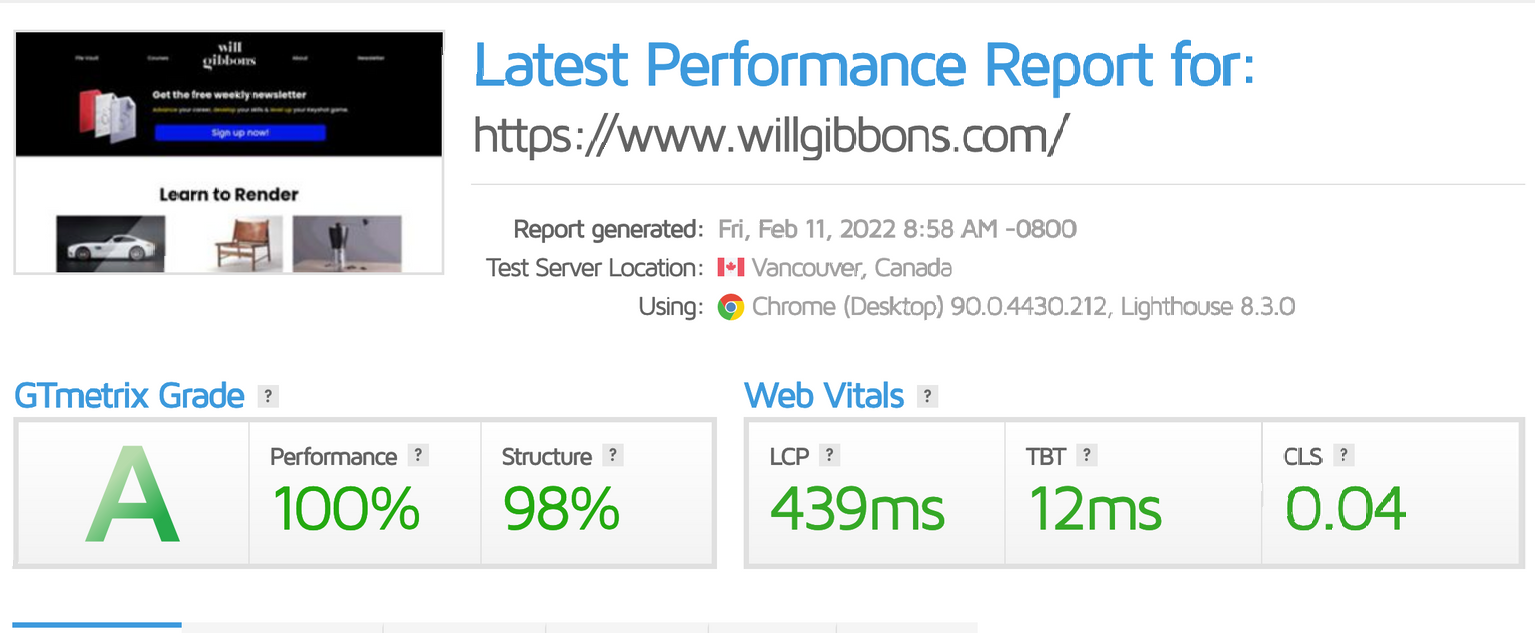This screenshot has height=633, width=1535.
Task: Open the TBT help tooltip icon
Action: pos(1087,455)
